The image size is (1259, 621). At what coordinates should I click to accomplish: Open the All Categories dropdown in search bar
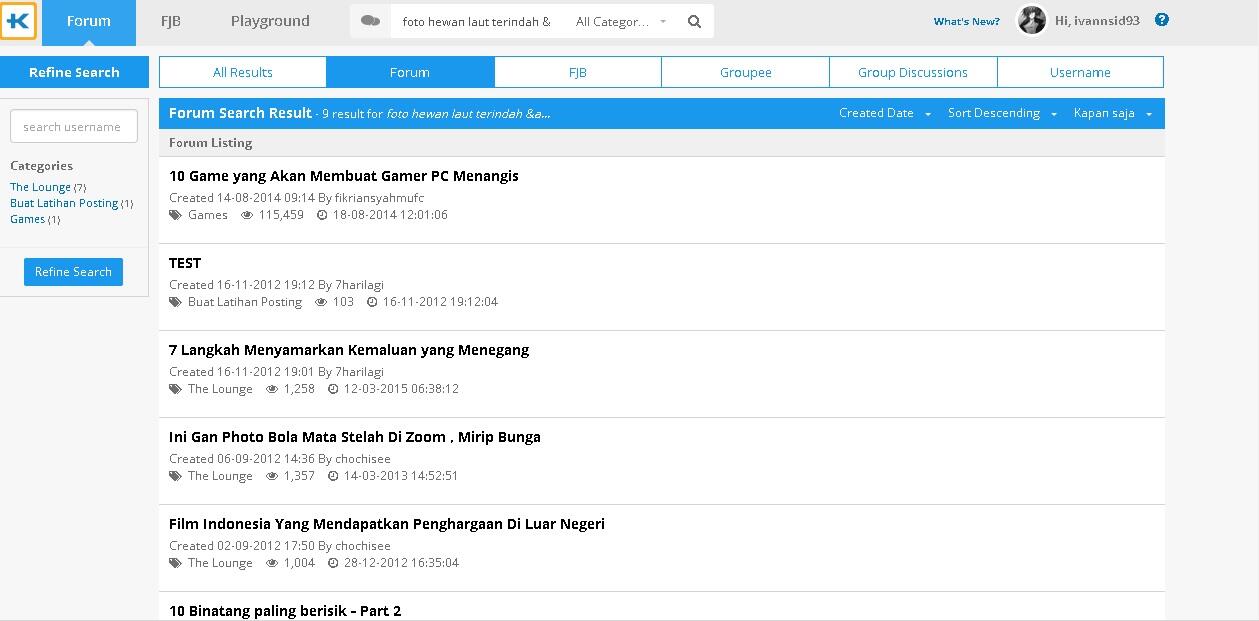click(621, 21)
